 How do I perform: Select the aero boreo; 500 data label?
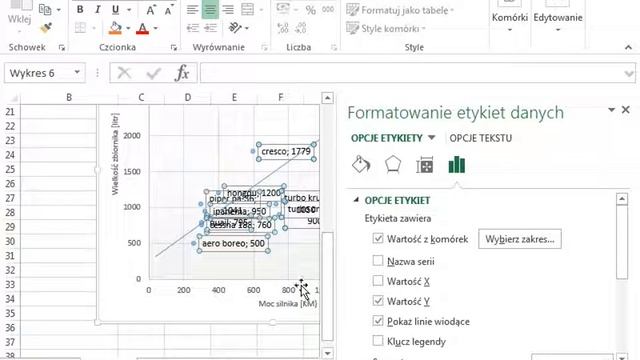click(x=233, y=244)
